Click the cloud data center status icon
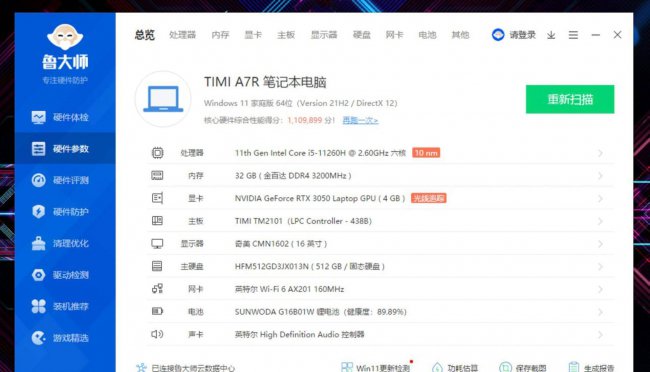Viewport: 650px width, 372px height. pyautogui.click(x=141, y=367)
